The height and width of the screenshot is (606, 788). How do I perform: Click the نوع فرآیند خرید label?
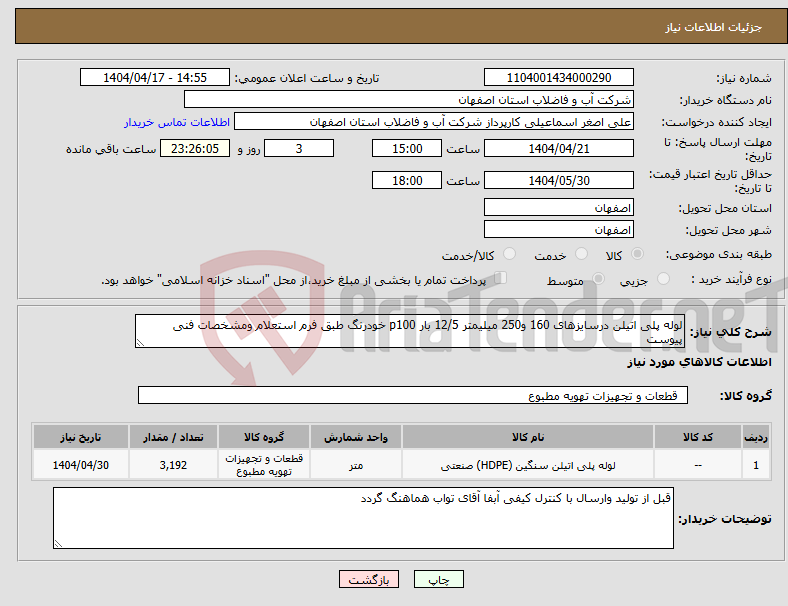(731, 279)
